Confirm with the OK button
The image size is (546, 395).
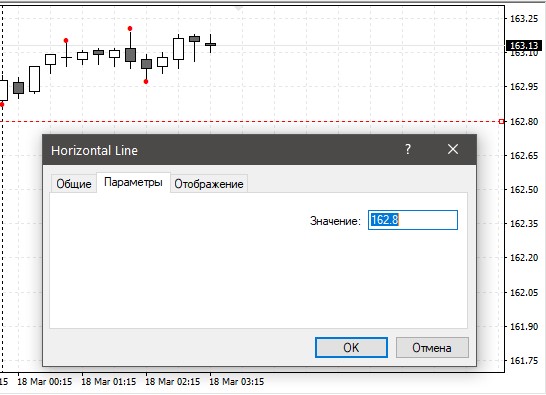(351, 347)
